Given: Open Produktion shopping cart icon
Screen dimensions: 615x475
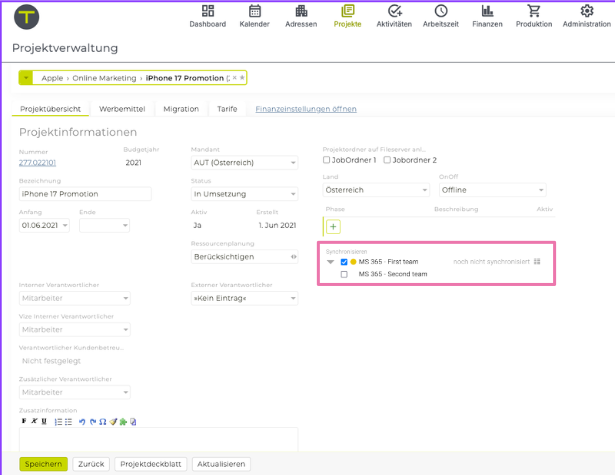Looking at the screenshot, I should tap(533, 12).
